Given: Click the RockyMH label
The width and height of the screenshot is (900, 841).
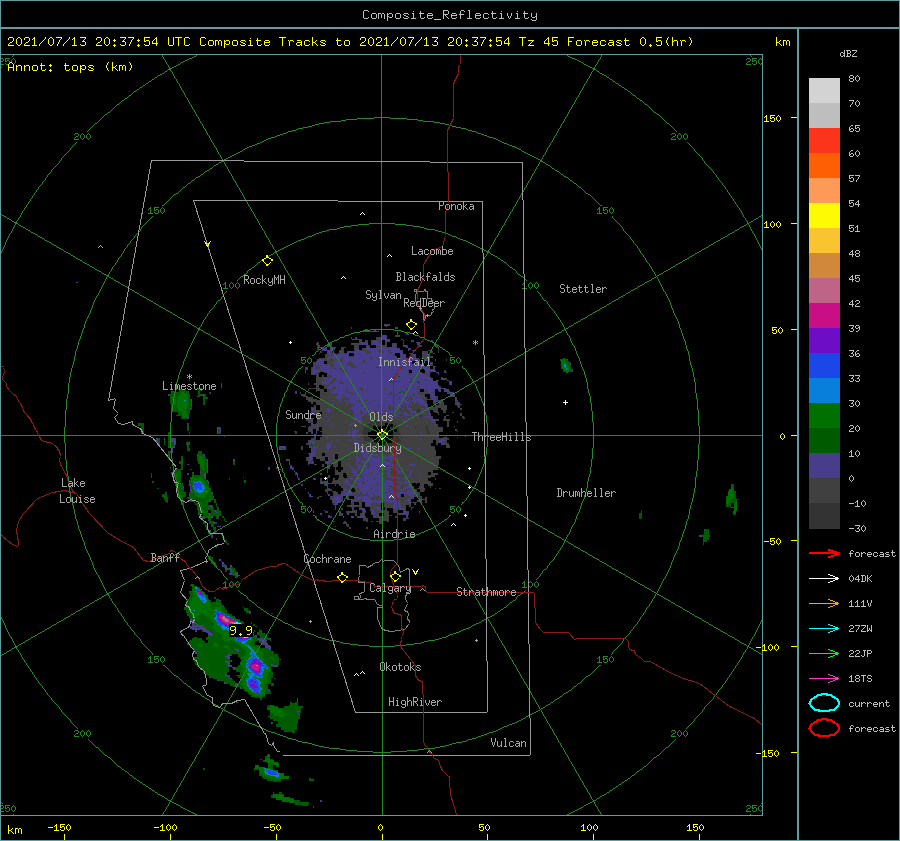Looking at the screenshot, I should point(264,280).
